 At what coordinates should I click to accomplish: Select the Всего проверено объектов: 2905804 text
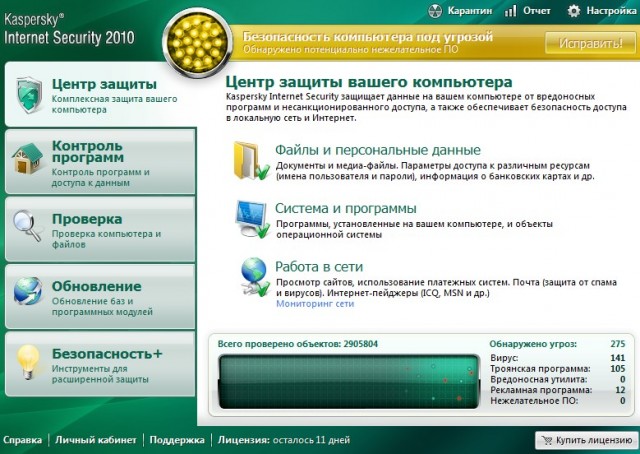(298, 344)
